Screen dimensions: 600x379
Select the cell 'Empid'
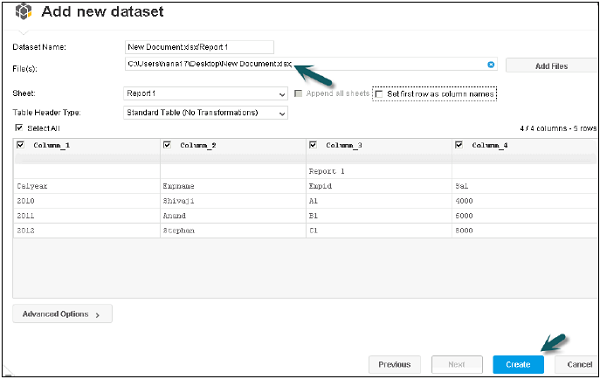[x=379, y=186]
